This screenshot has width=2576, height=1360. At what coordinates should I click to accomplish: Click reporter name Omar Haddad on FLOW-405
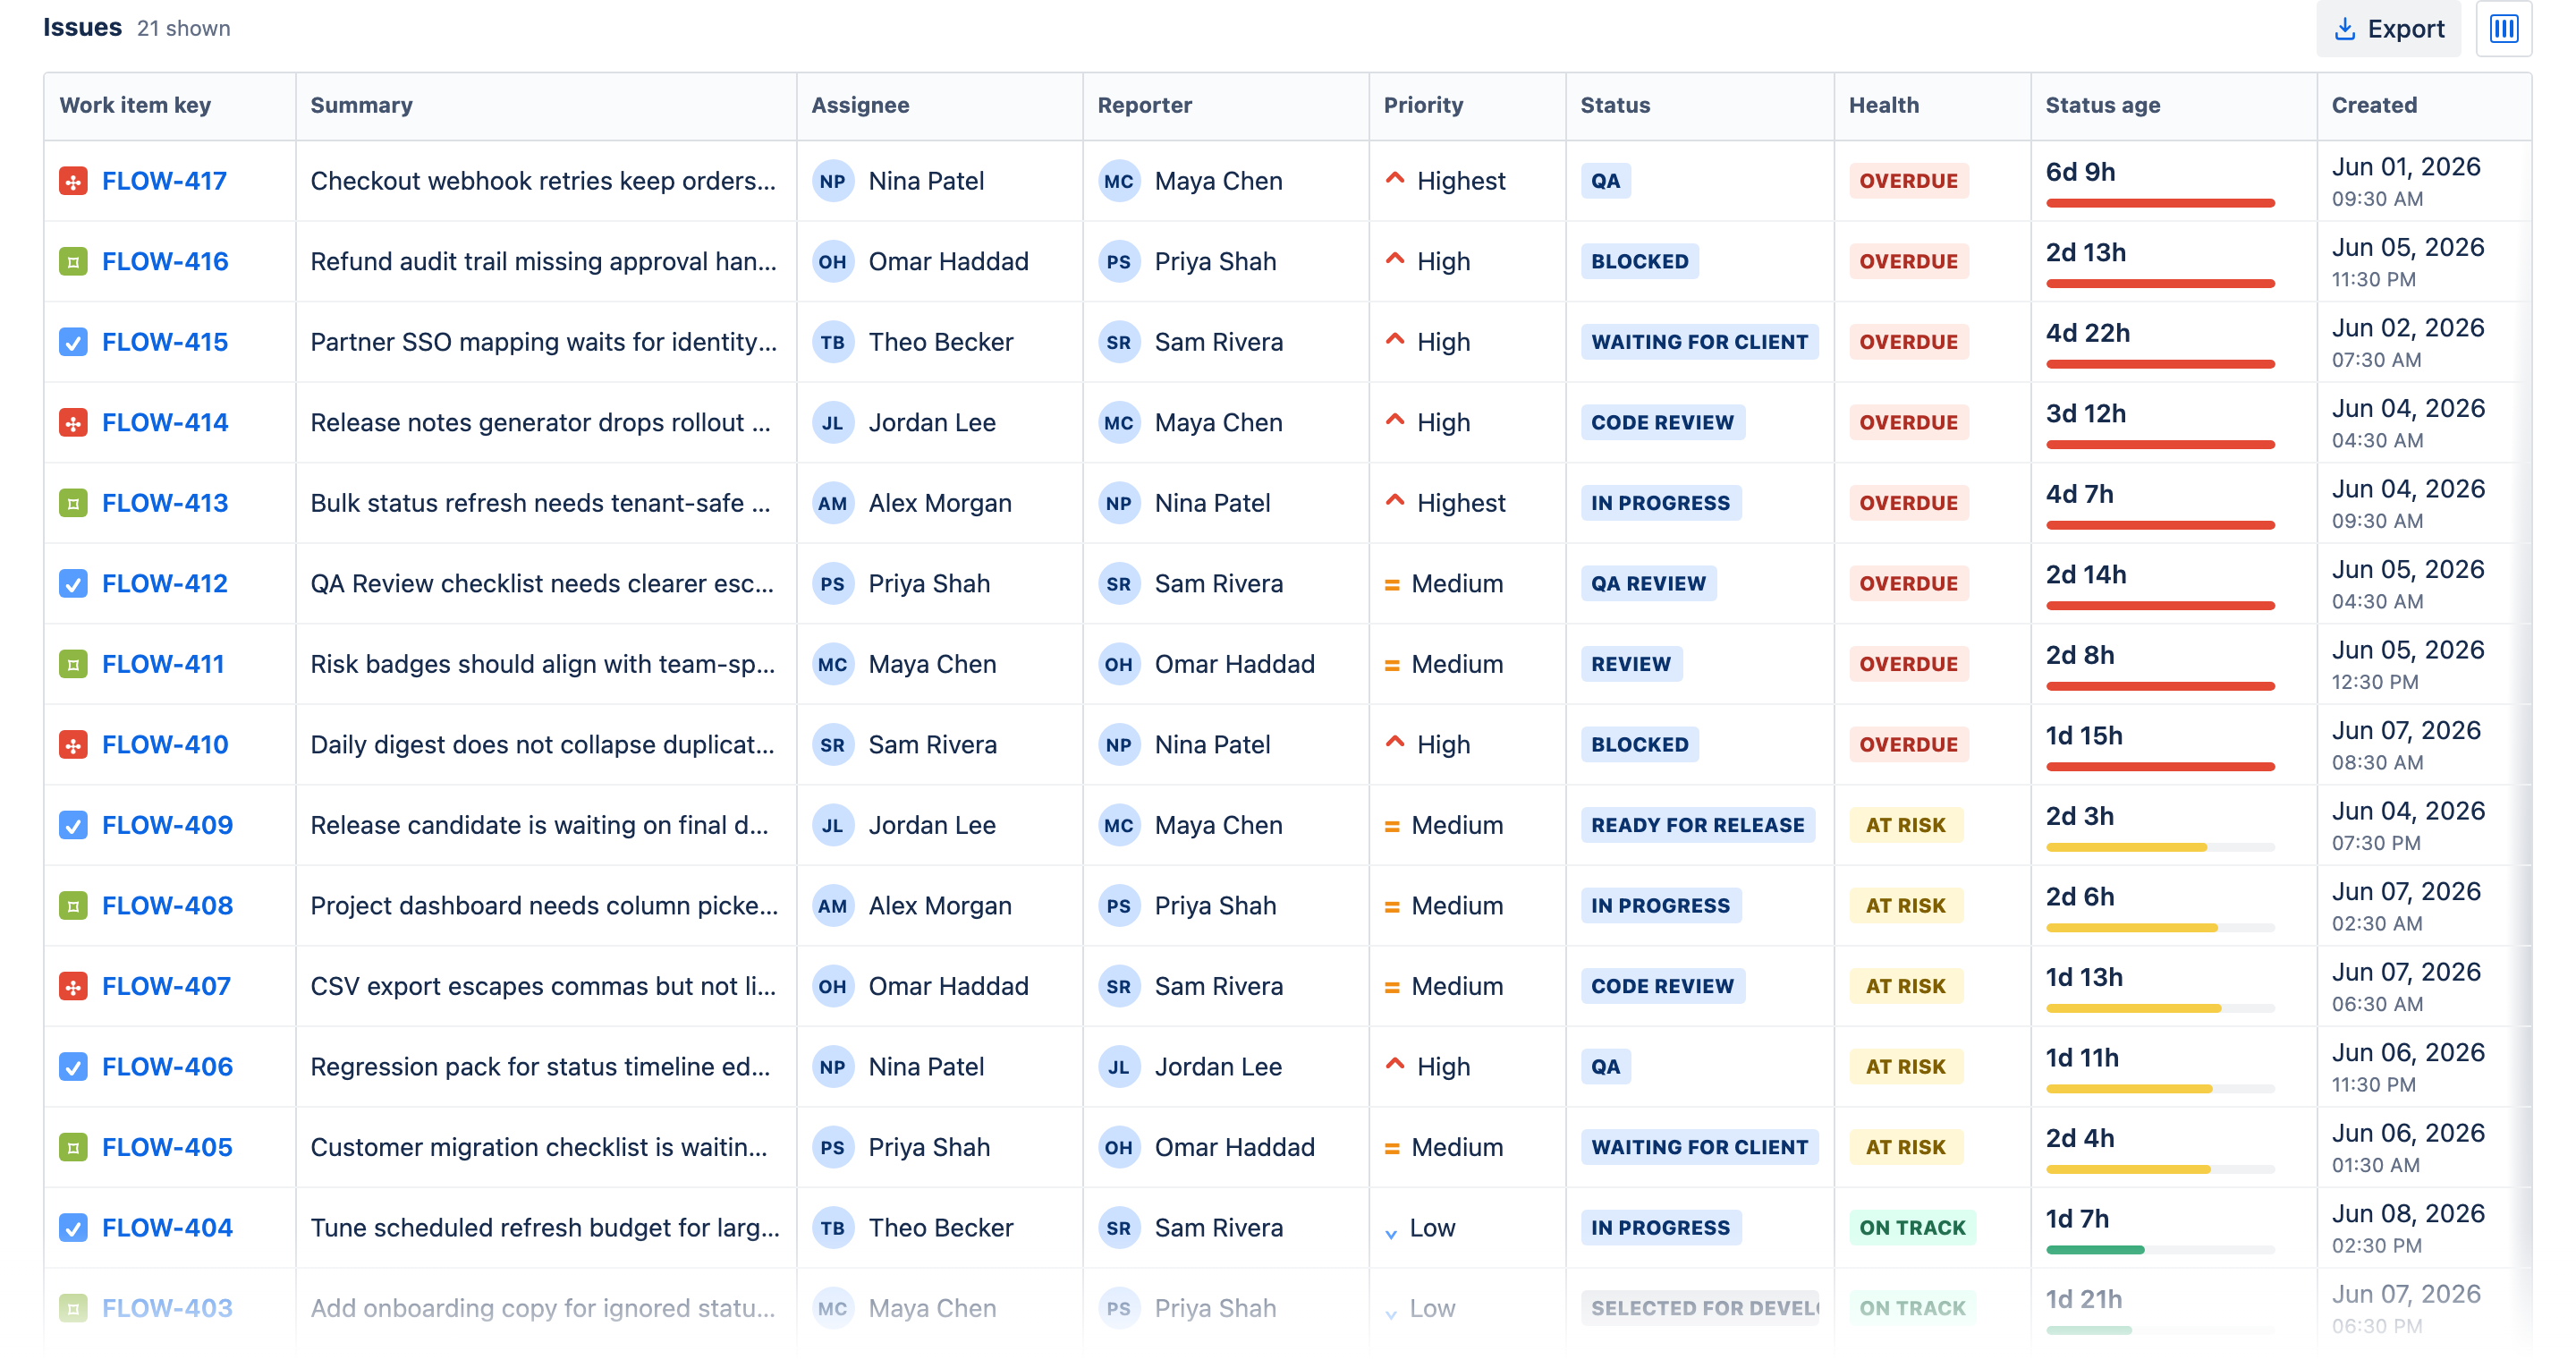[x=1234, y=1147]
